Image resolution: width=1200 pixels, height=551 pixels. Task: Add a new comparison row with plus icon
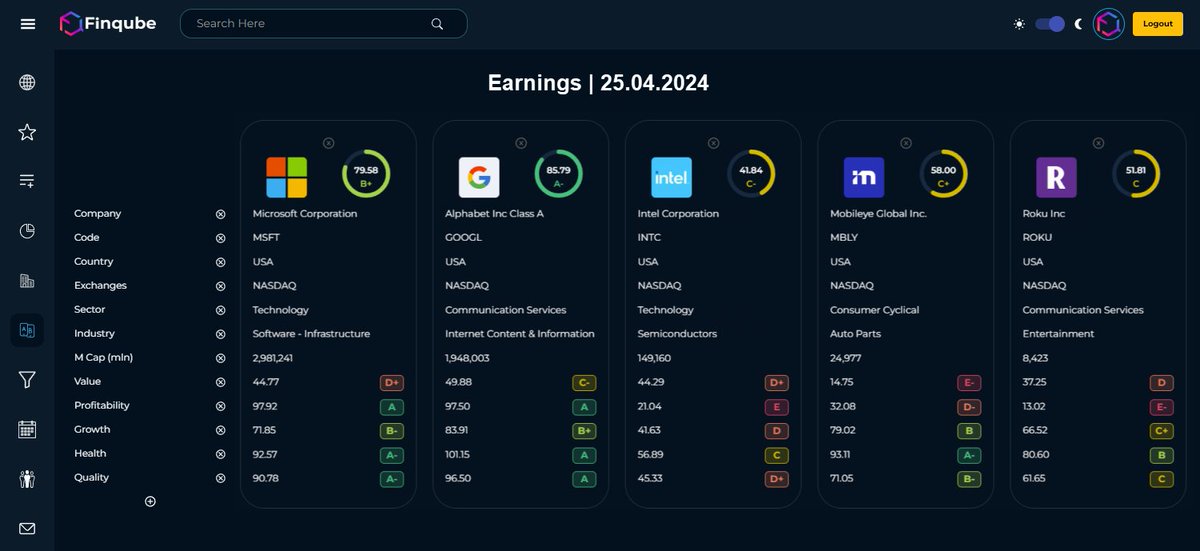point(150,501)
